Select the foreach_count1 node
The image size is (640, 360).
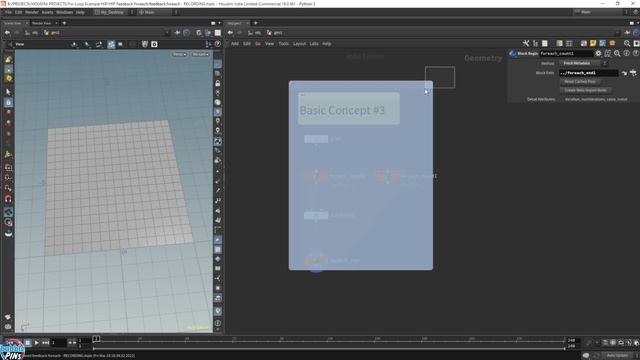387,176
